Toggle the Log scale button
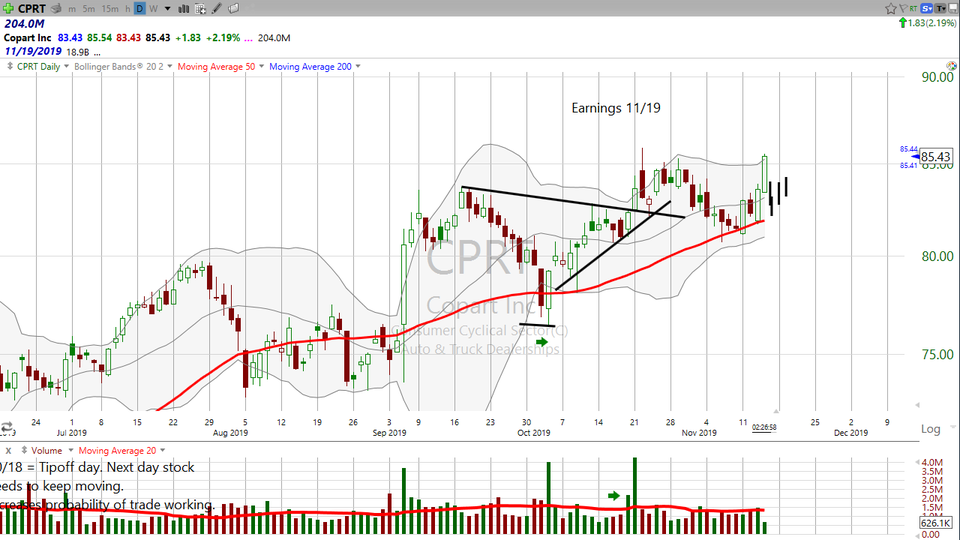The image size is (960, 540). [931, 429]
